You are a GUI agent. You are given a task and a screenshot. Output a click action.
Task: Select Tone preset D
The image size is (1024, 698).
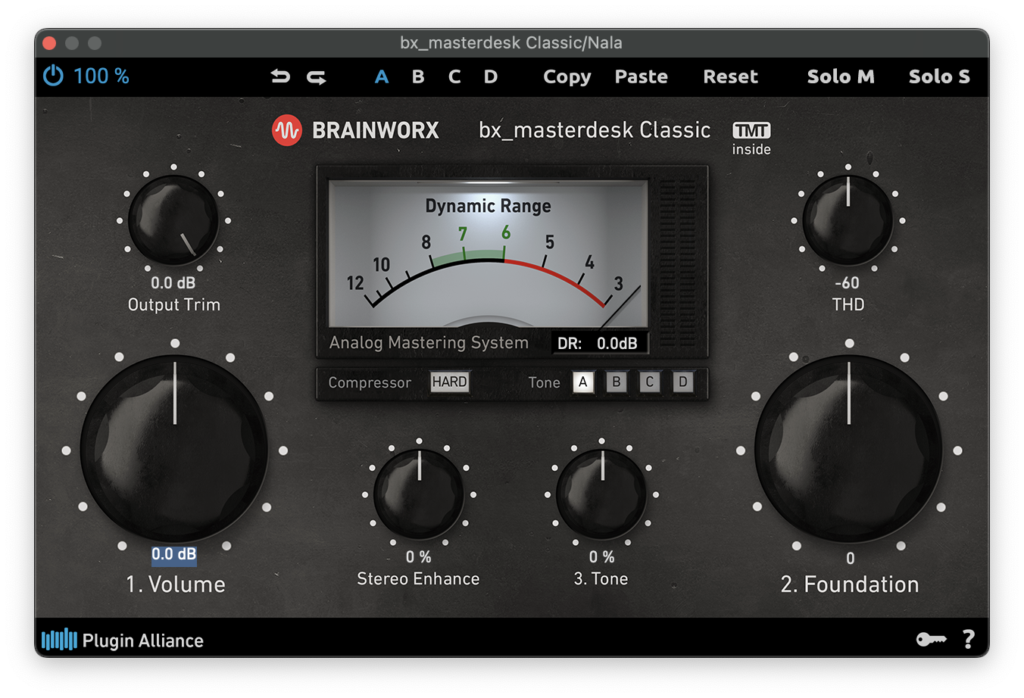pyautogui.click(x=682, y=382)
